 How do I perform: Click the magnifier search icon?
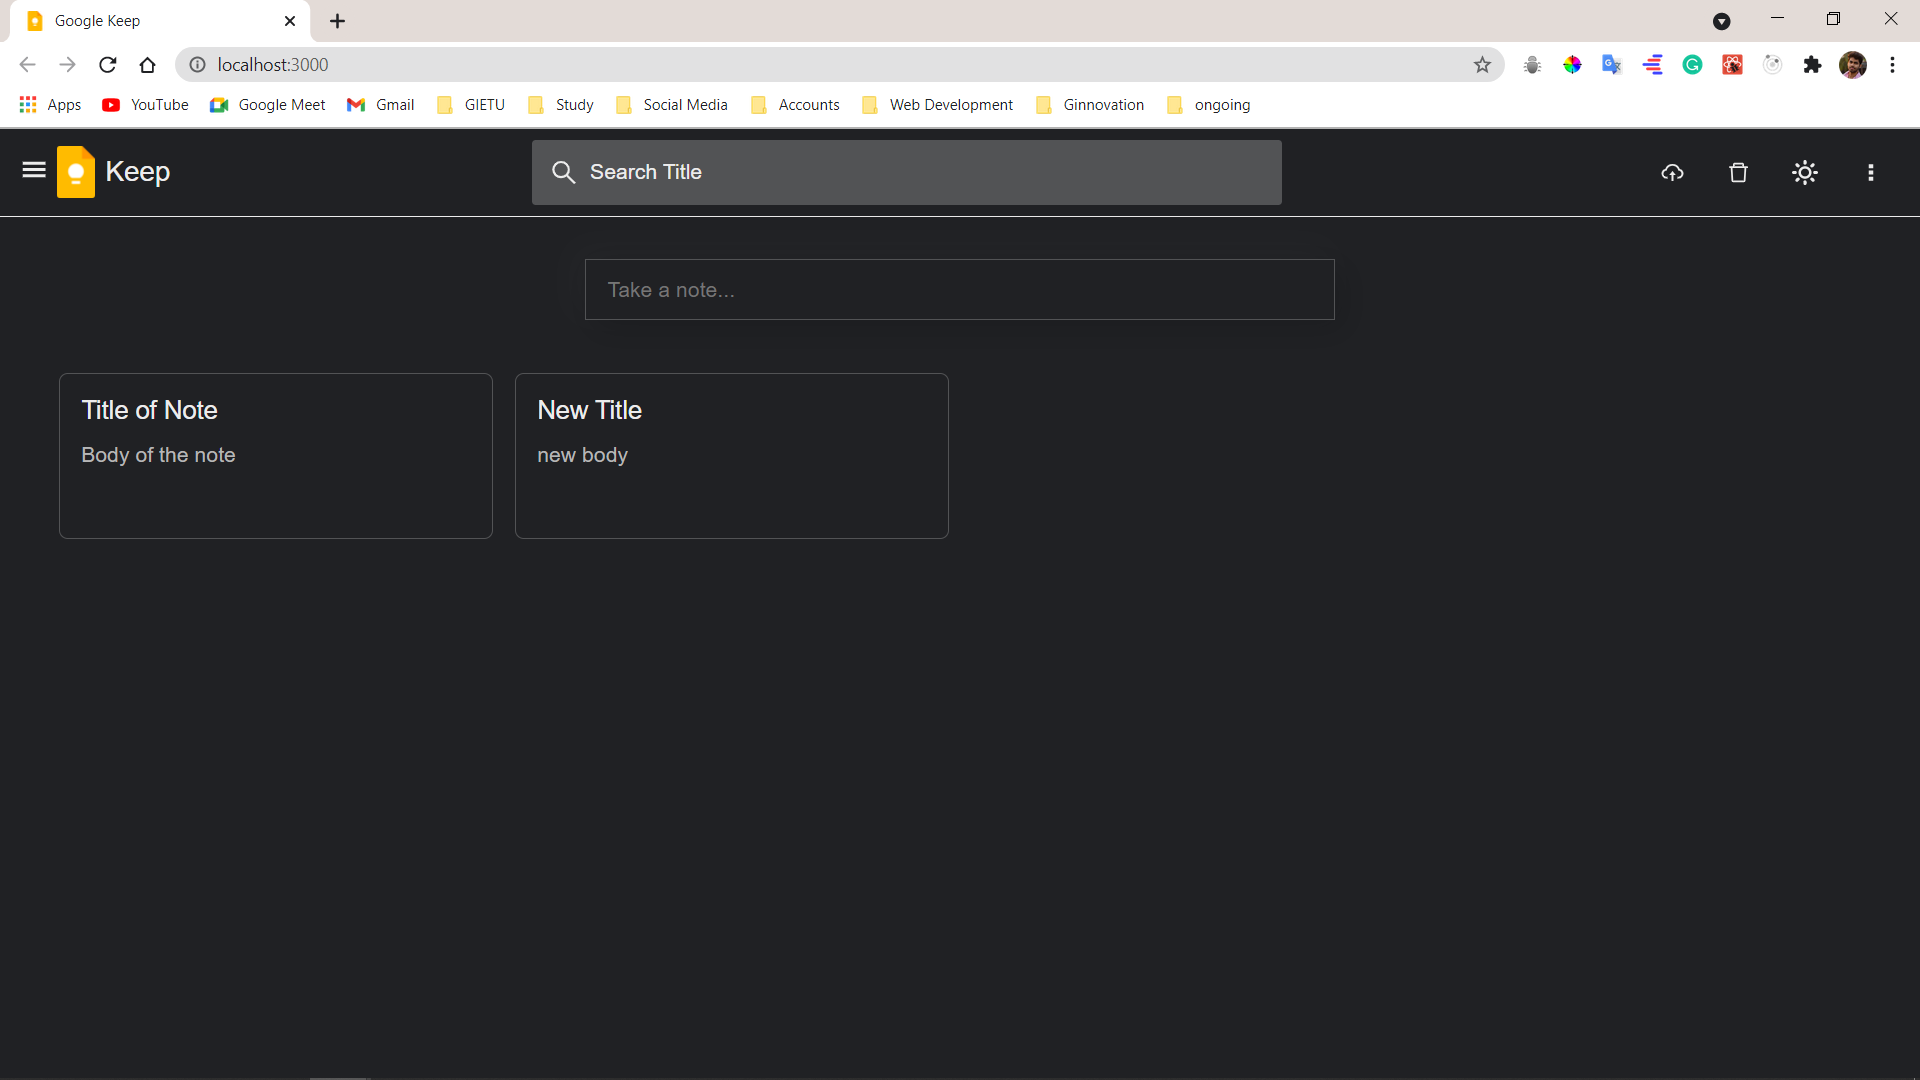coord(563,172)
